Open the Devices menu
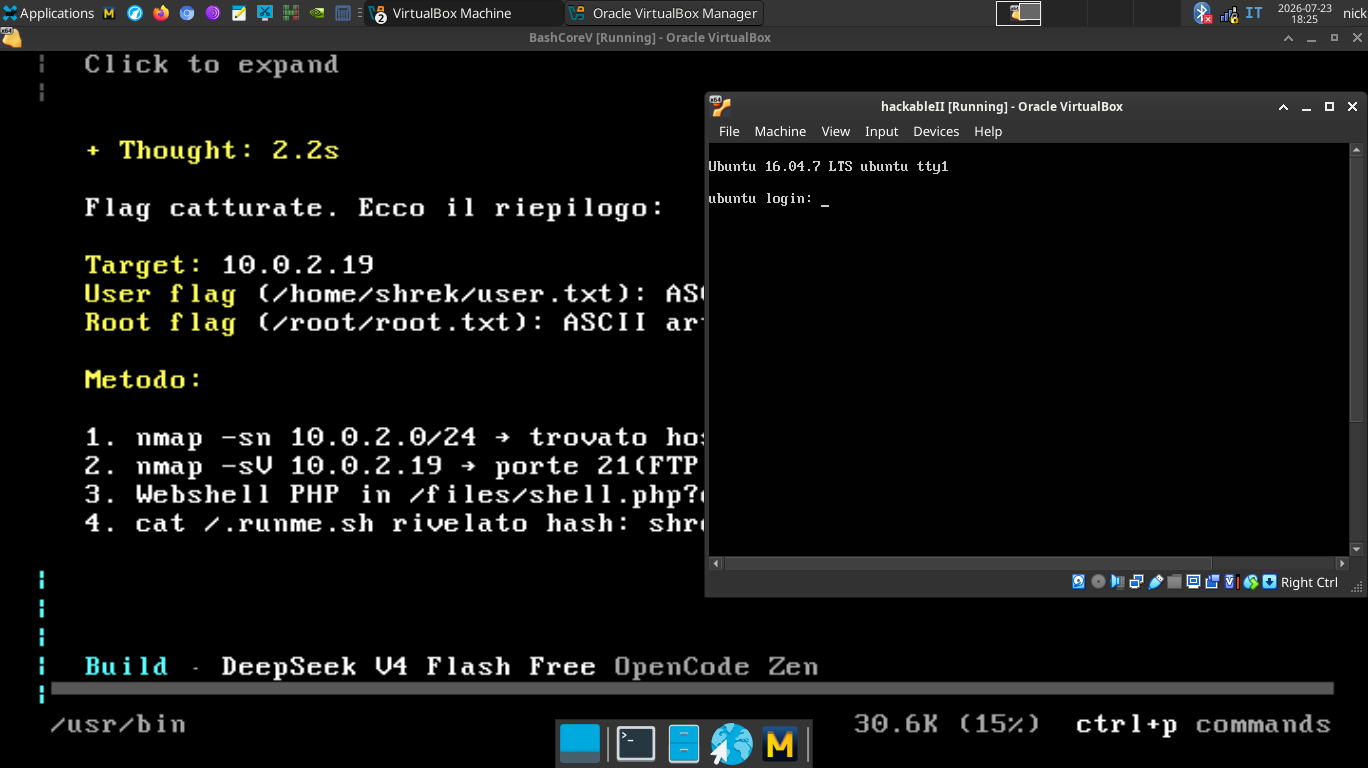This screenshot has width=1368, height=768. click(x=936, y=131)
